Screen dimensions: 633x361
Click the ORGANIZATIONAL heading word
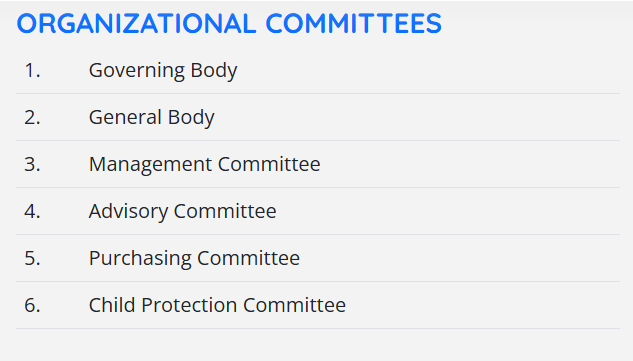point(136,23)
